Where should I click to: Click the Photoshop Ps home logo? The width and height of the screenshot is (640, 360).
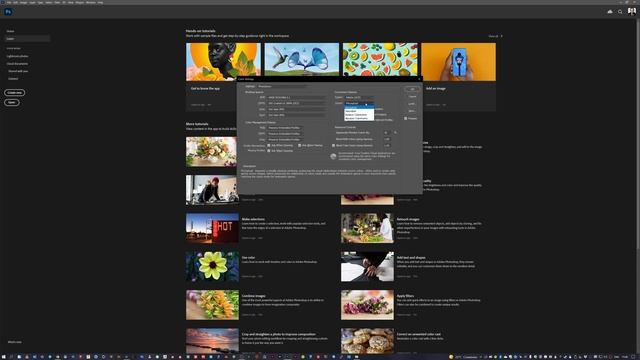point(8,12)
